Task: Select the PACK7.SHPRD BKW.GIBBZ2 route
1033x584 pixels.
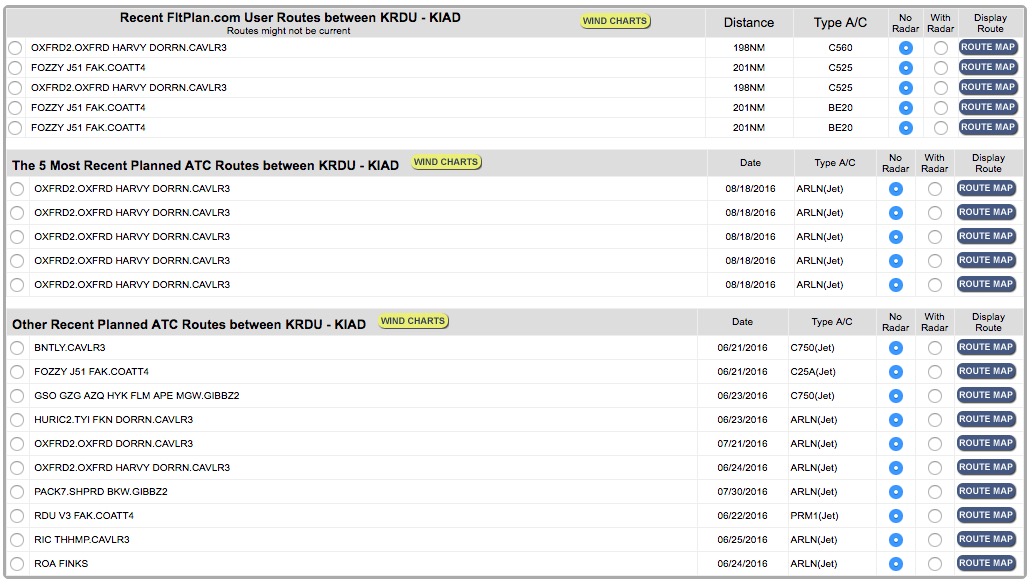Action: [17, 492]
